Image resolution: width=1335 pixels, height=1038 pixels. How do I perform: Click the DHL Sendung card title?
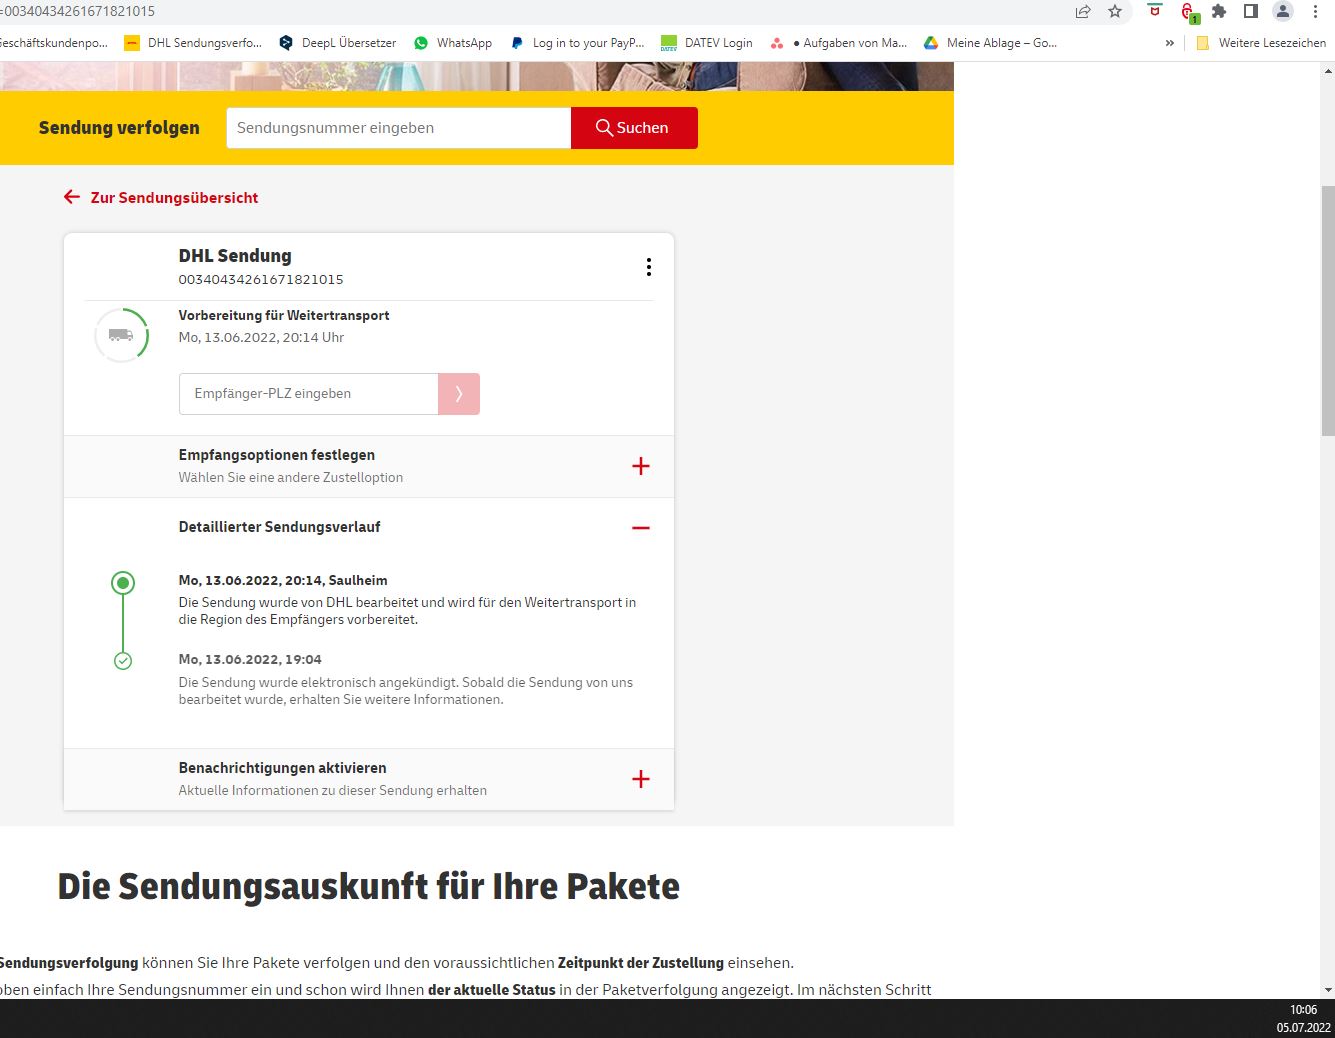235,256
